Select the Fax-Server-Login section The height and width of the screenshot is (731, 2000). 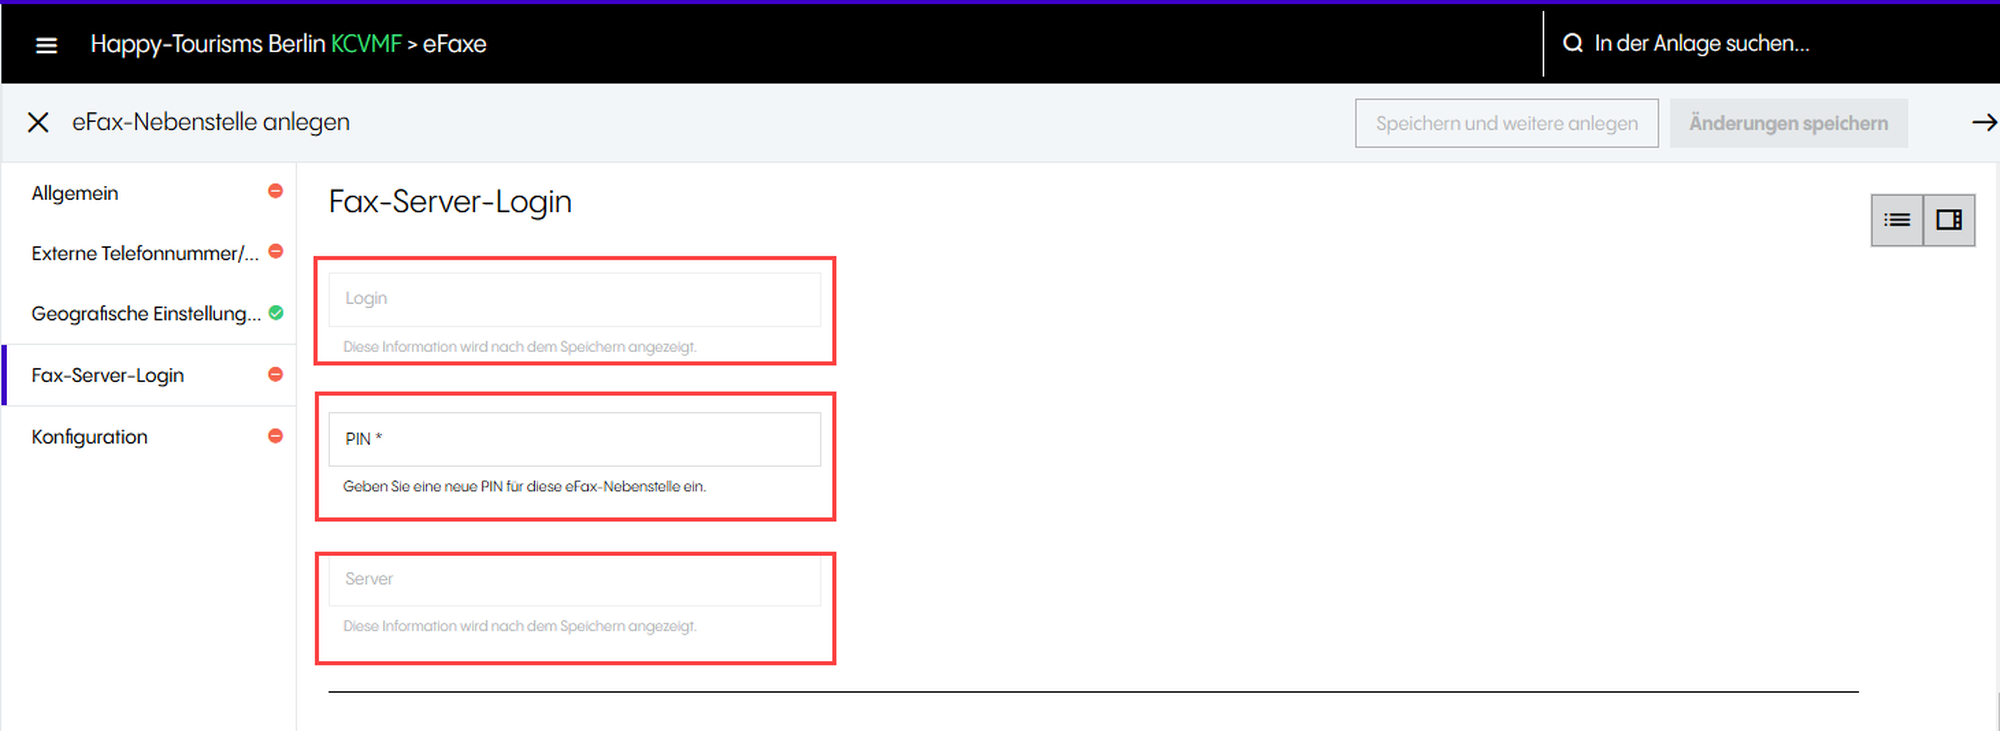(x=108, y=376)
